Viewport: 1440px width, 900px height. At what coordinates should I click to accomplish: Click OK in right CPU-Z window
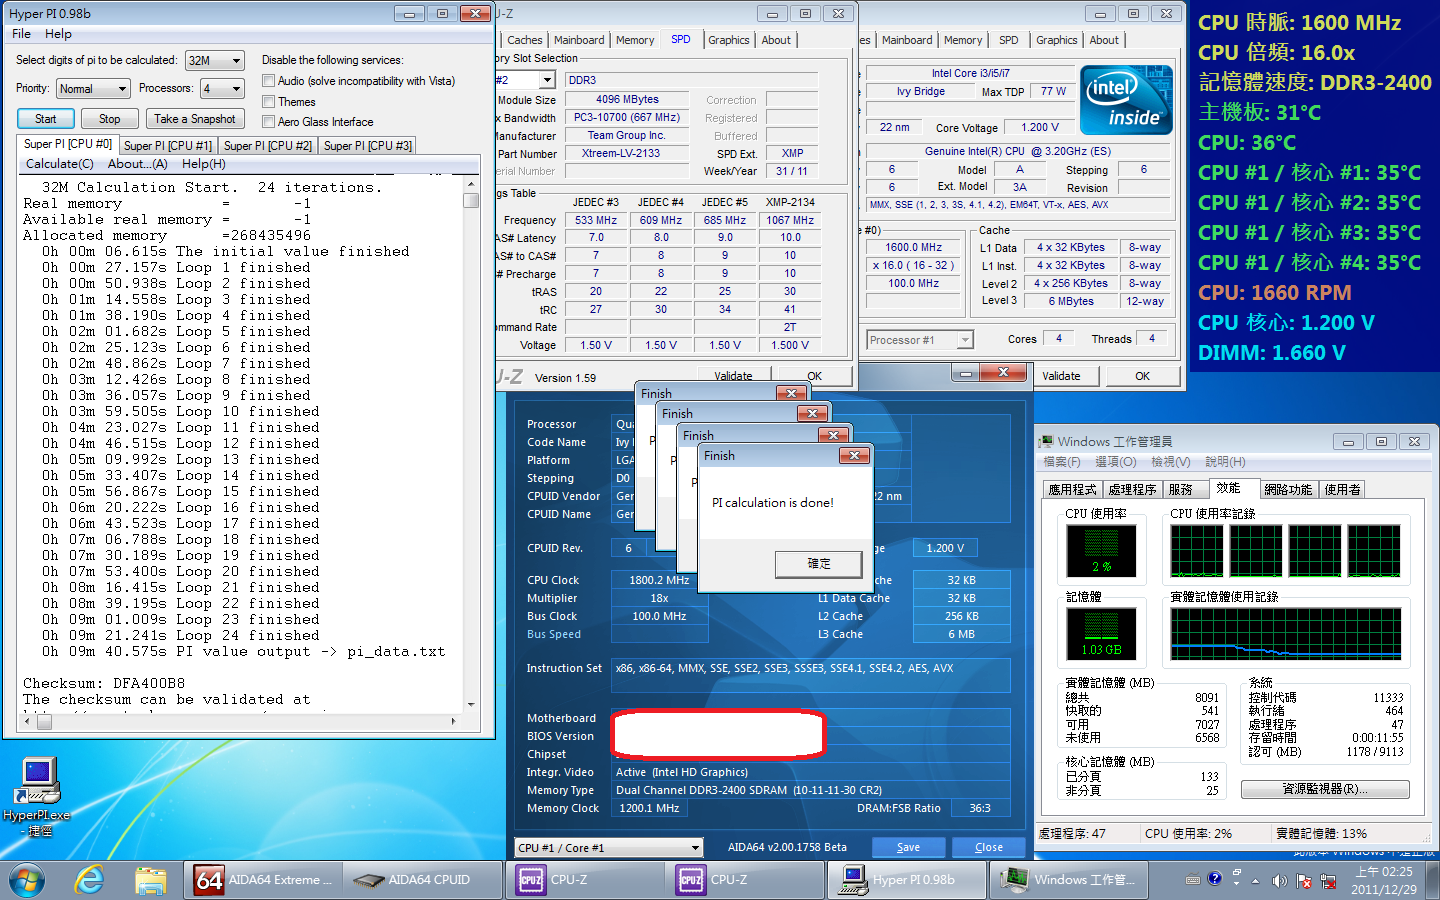click(x=1142, y=377)
